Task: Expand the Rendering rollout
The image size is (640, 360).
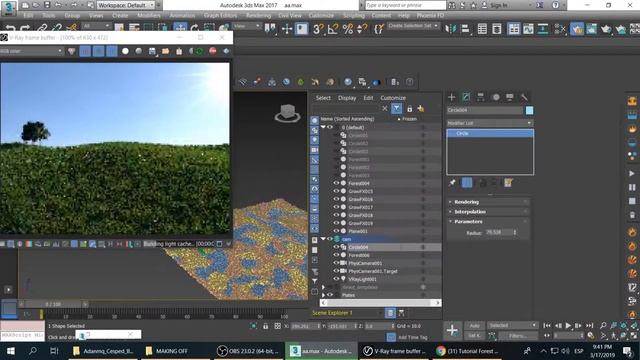Action: pos(489,202)
